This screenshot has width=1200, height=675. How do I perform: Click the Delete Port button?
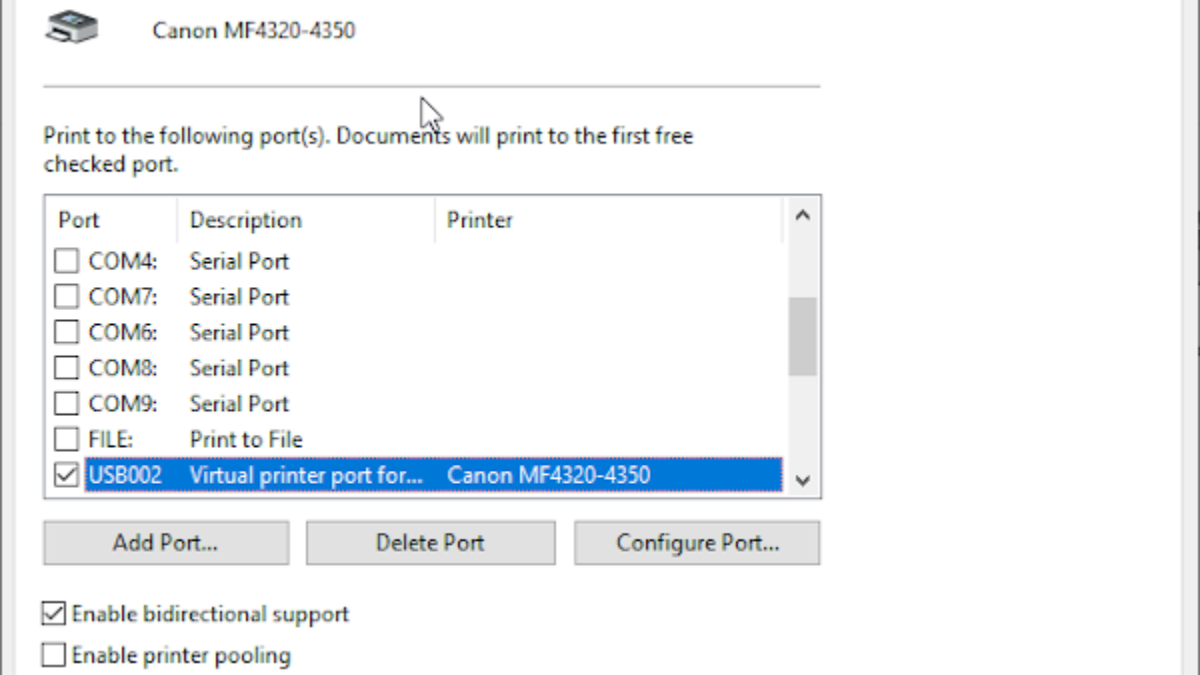[430, 543]
